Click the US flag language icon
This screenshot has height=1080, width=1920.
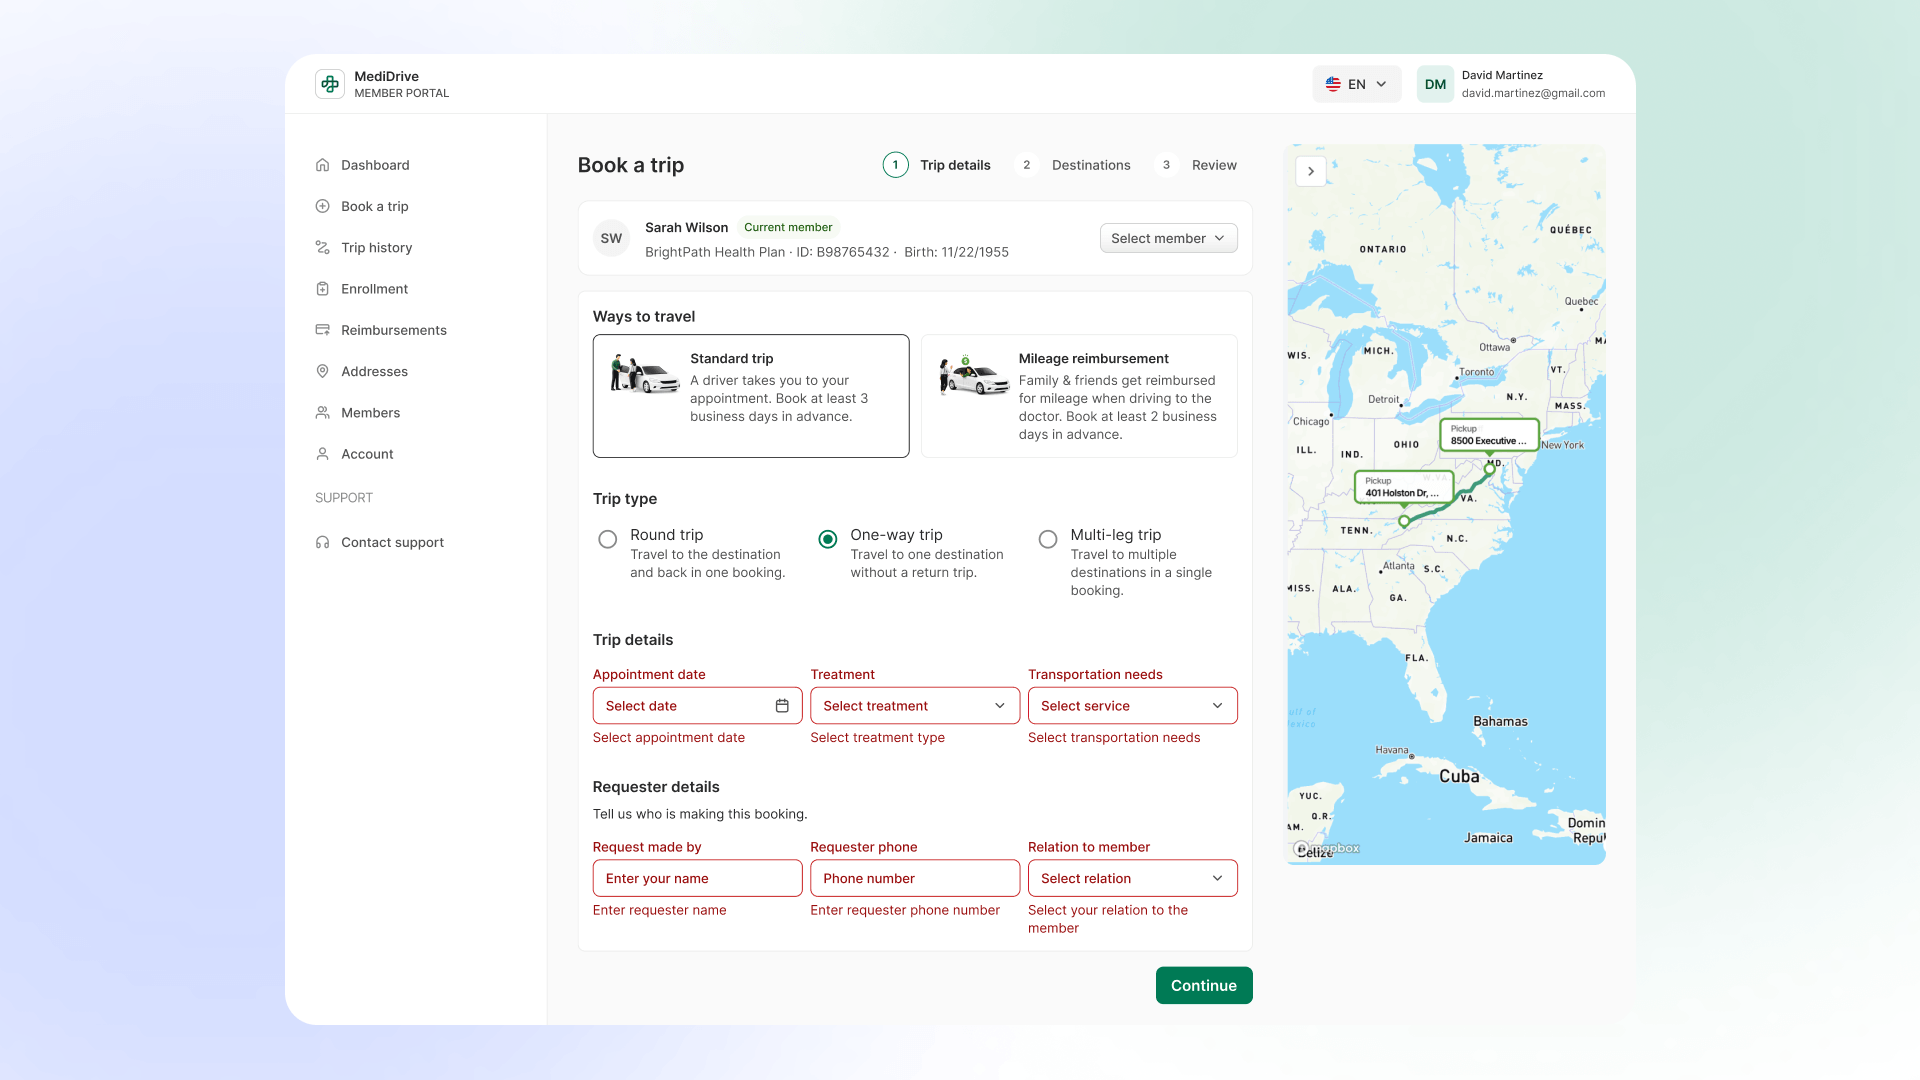pos(1333,84)
